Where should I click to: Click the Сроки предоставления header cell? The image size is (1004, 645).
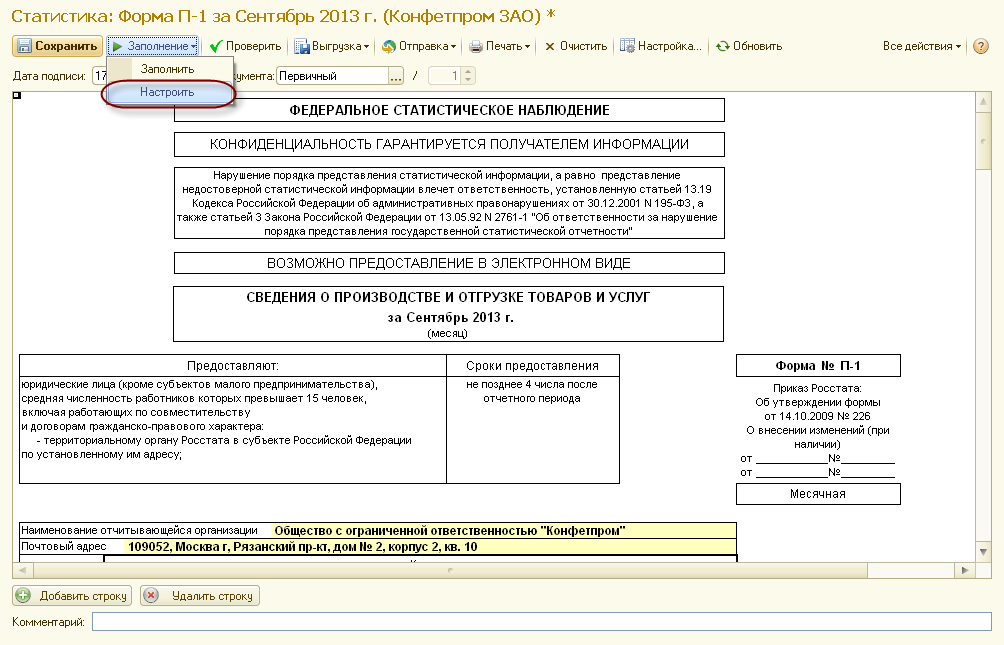533,366
